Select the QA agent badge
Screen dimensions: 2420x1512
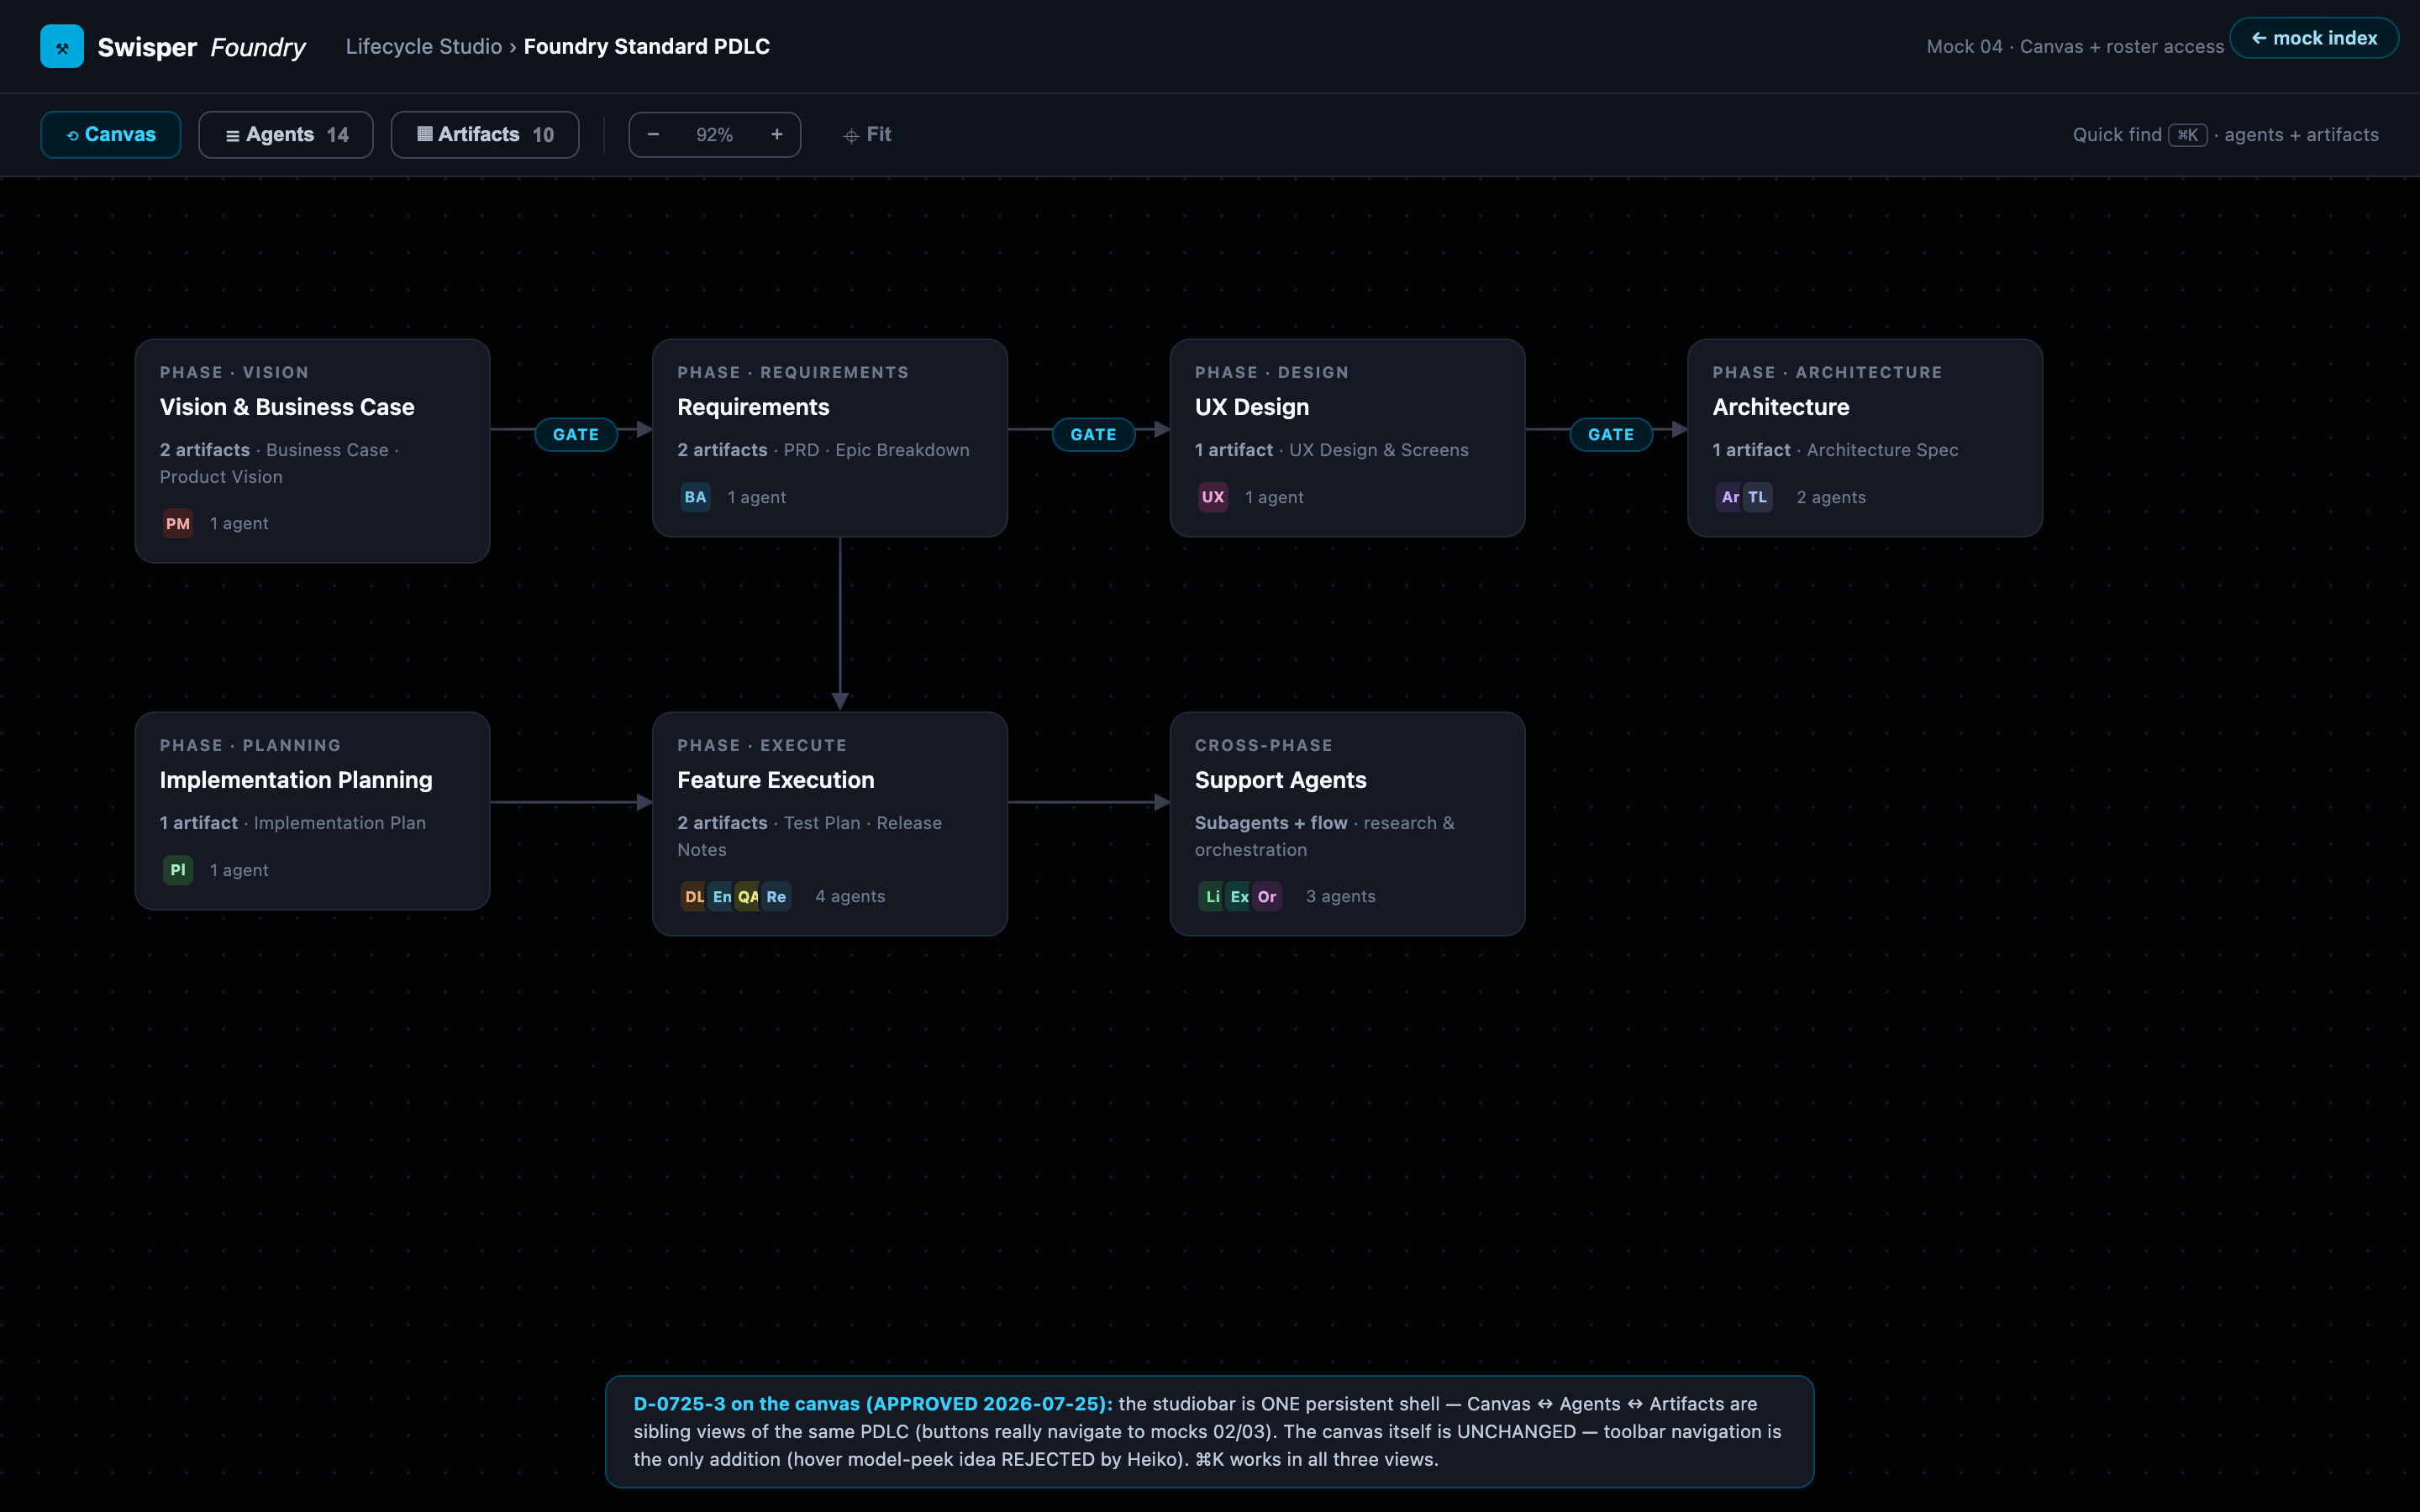click(748, 896)
